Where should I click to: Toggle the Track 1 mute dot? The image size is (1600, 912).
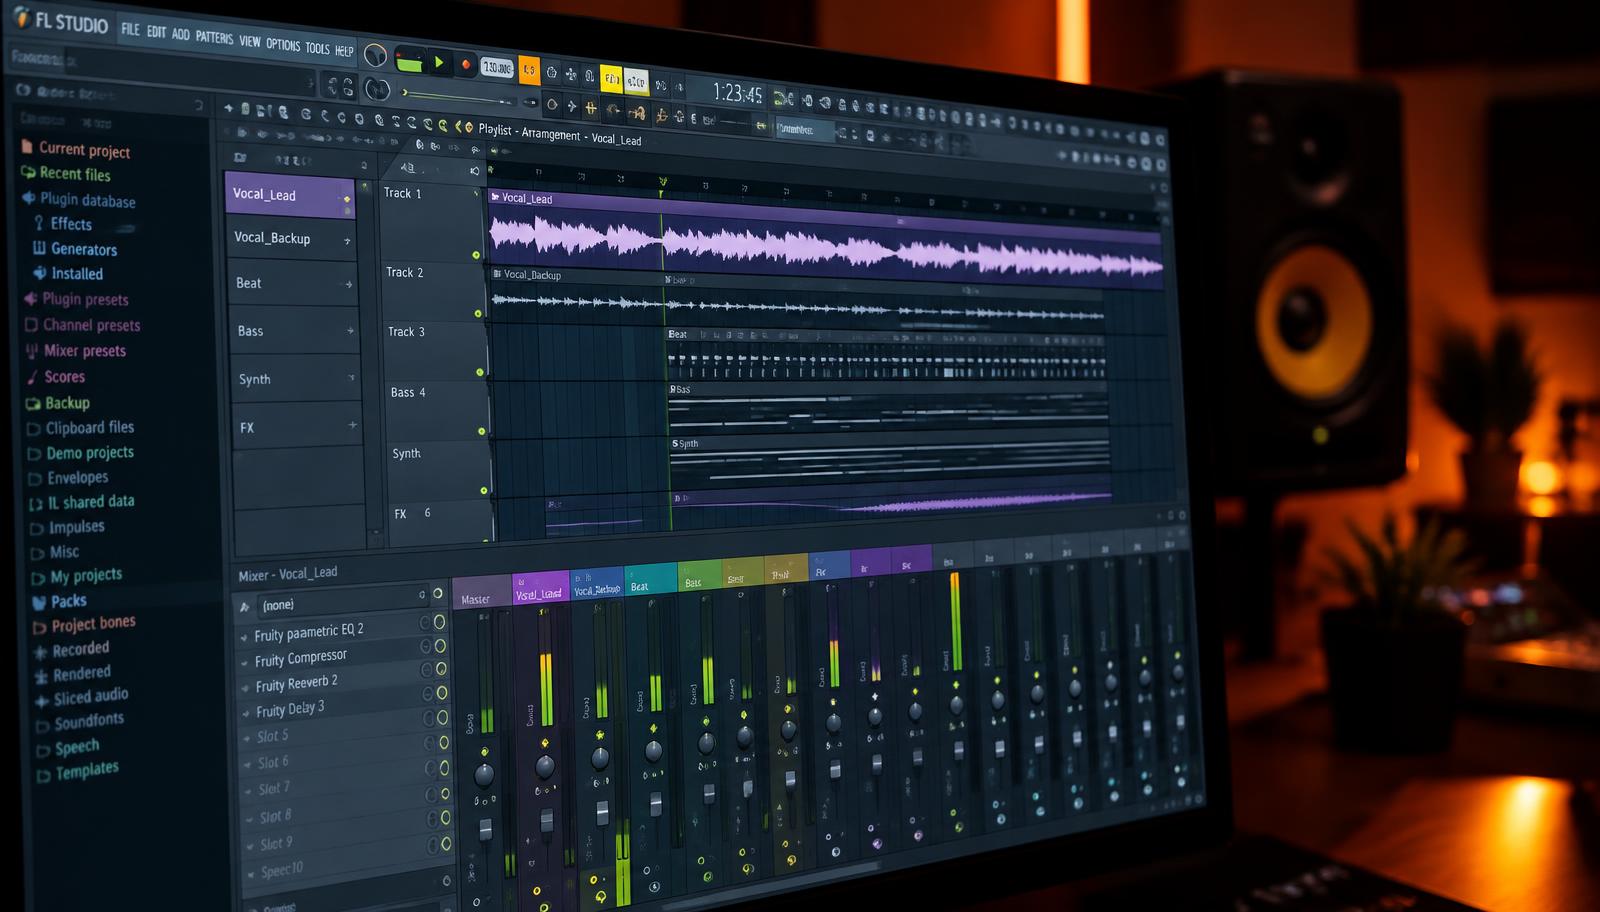tap(476, 255)
